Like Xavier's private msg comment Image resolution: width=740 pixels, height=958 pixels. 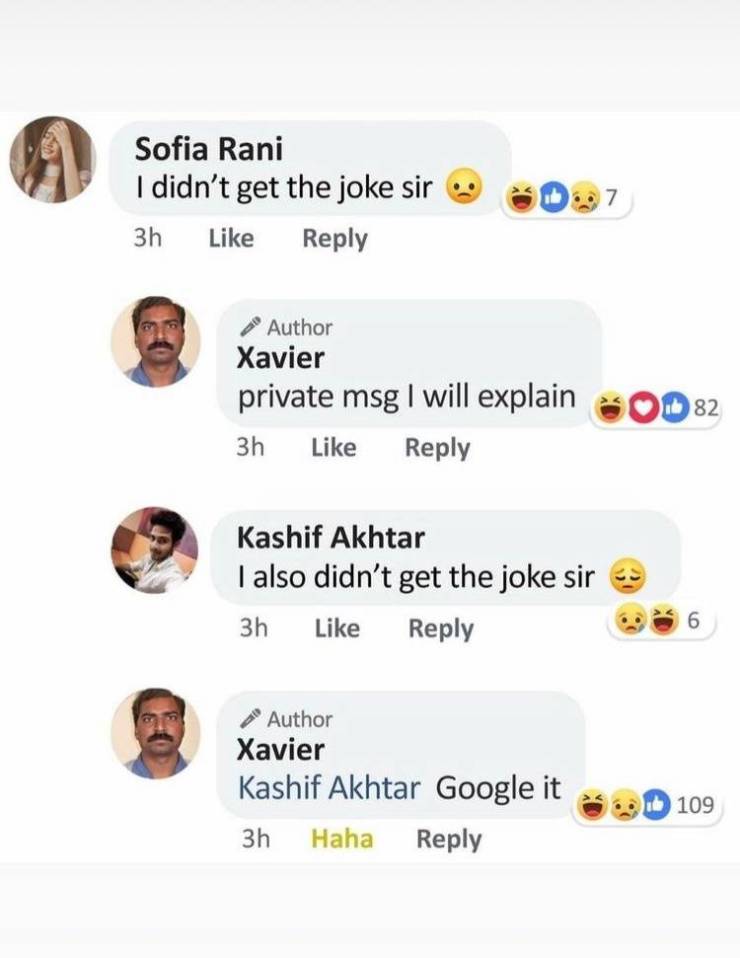[334, 448]
